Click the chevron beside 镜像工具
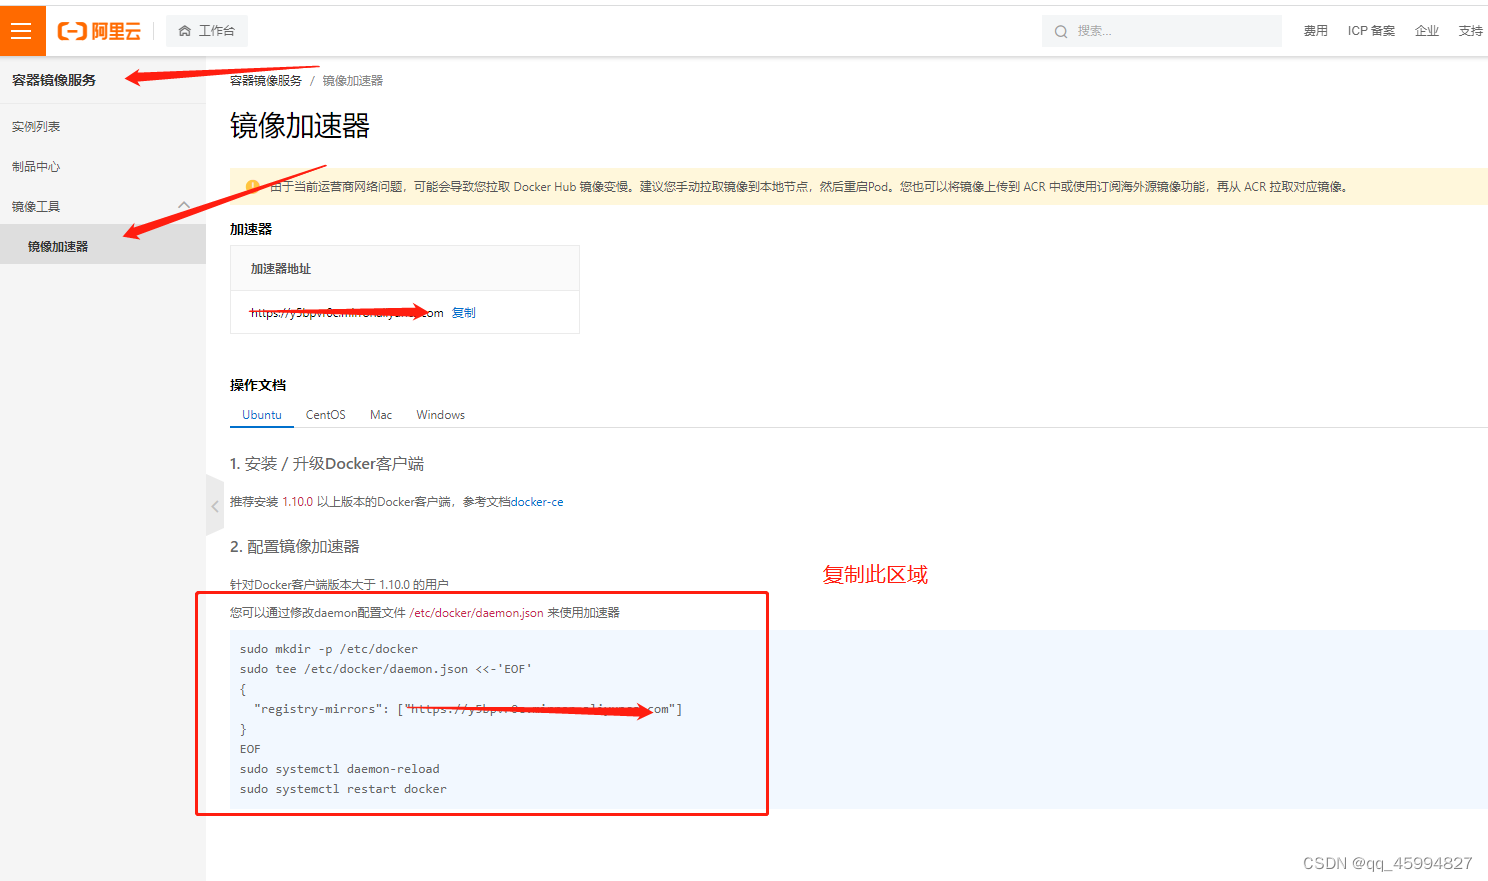 pos(184,205)
